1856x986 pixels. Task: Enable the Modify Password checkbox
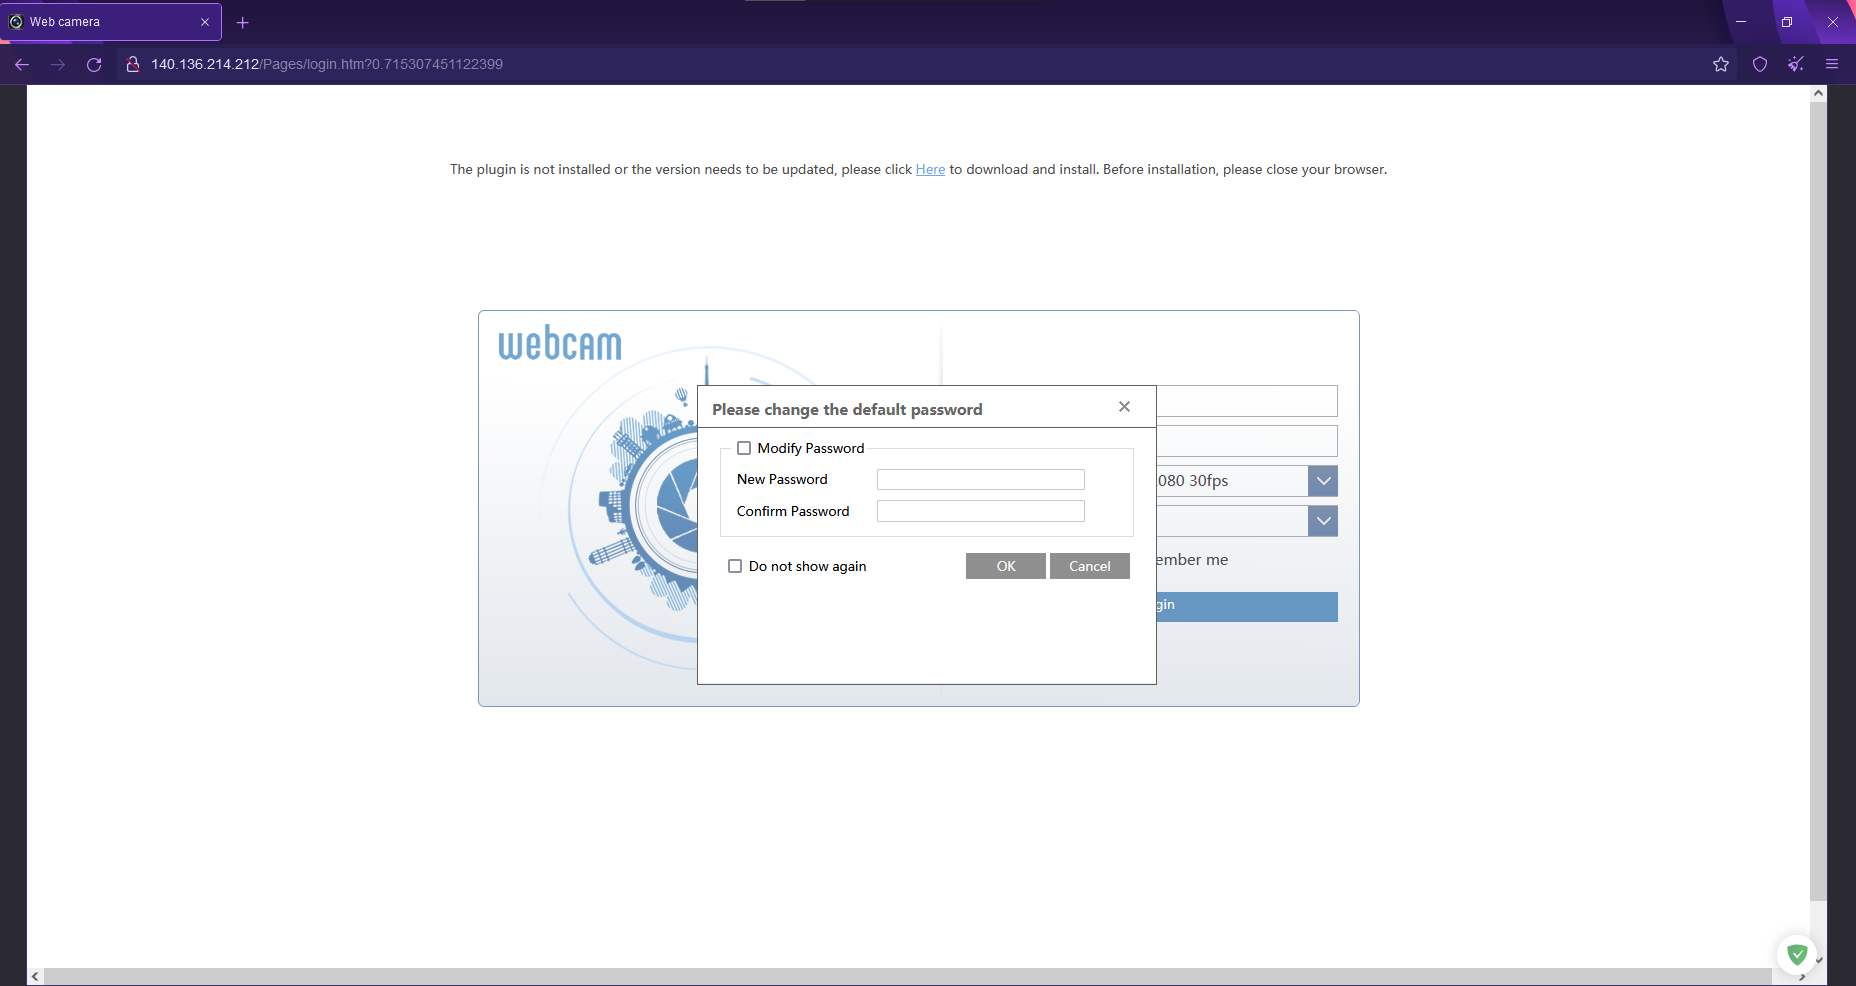point(744,448)
